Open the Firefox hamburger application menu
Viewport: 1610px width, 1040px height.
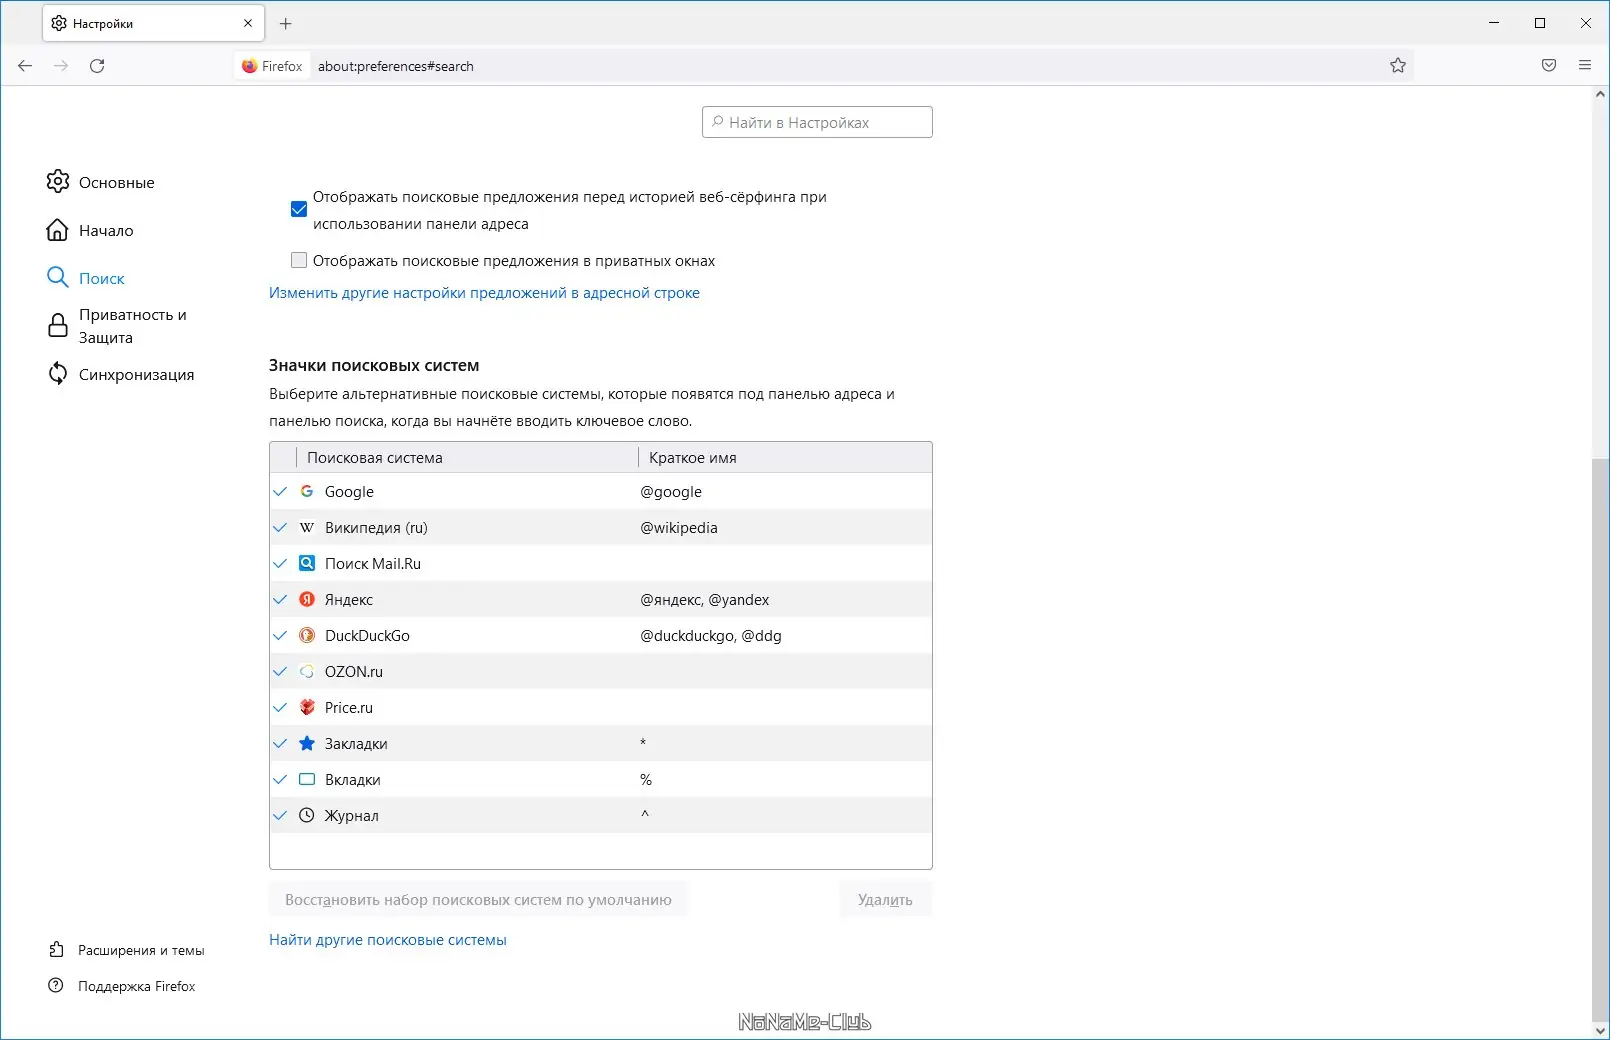pyautogui.click(x=1585, y=66)
